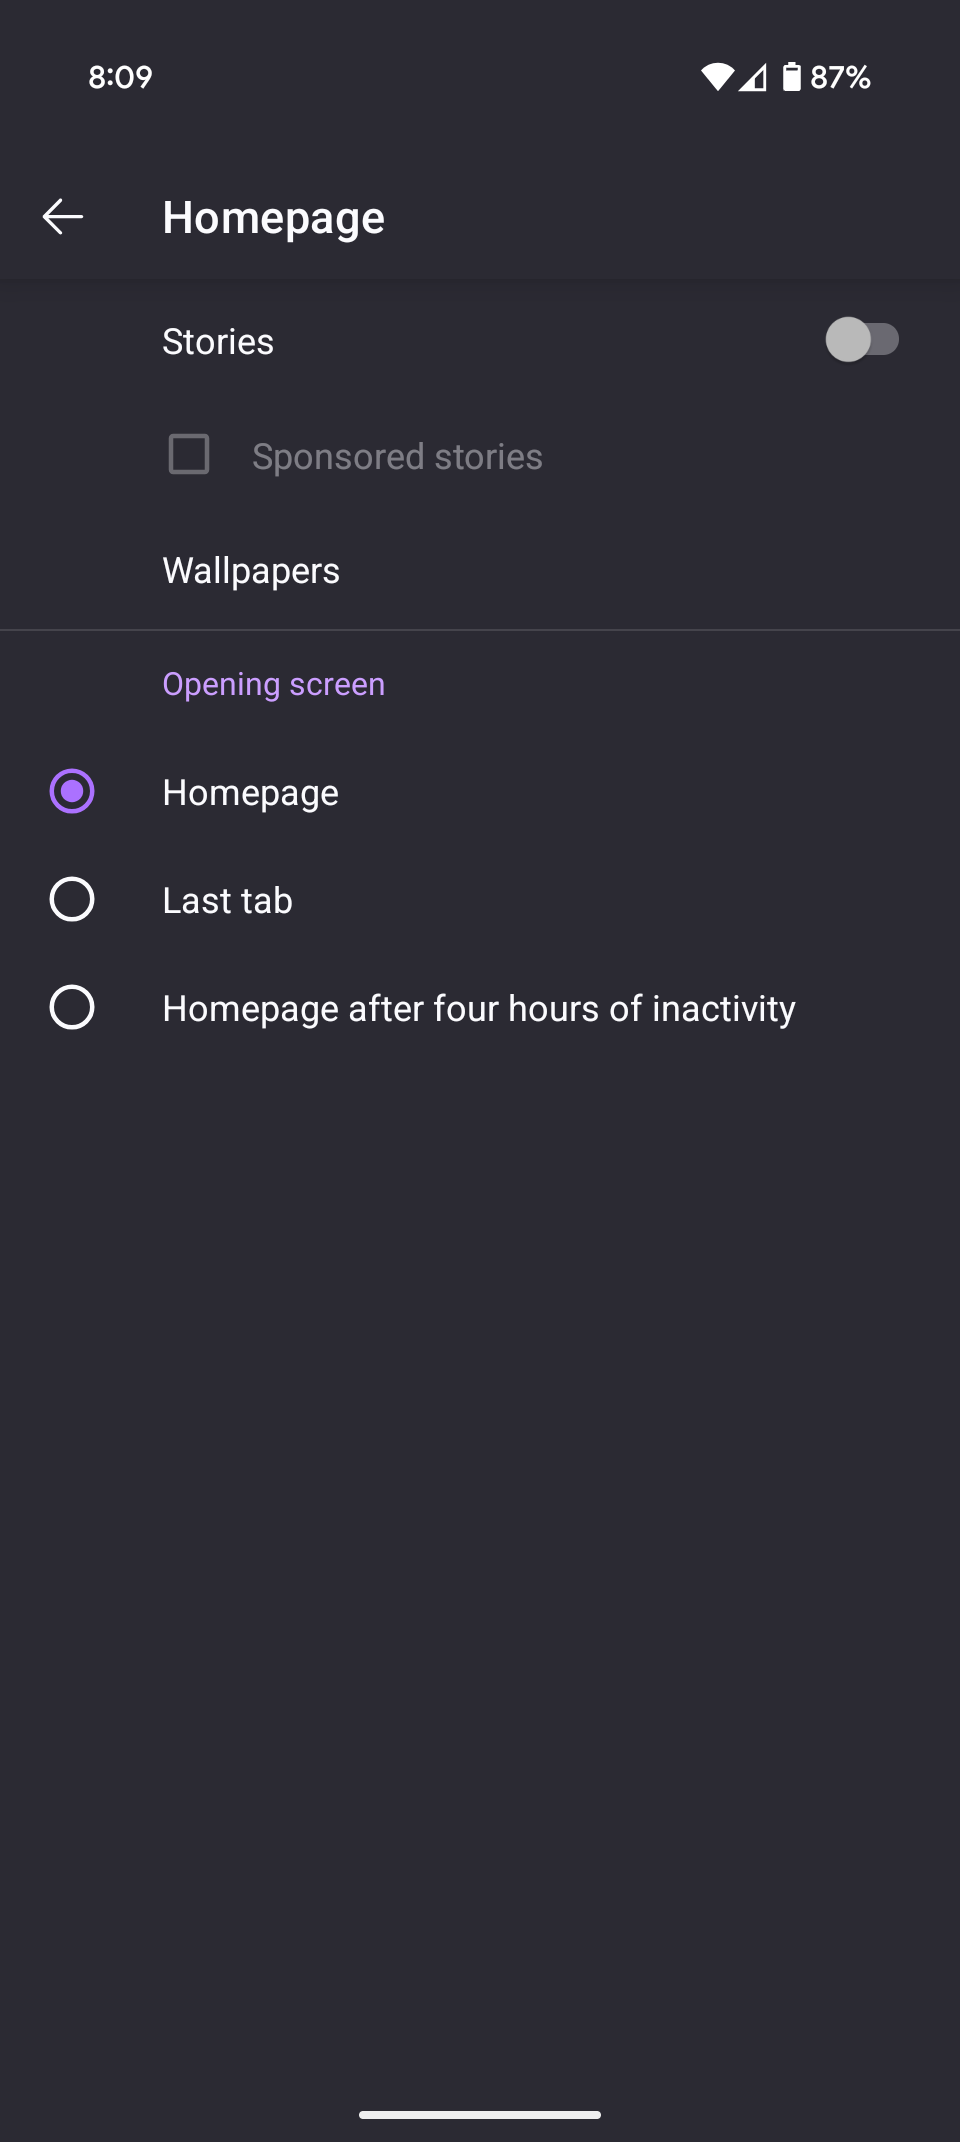Toggle the Stories switch

coord(862,340)
